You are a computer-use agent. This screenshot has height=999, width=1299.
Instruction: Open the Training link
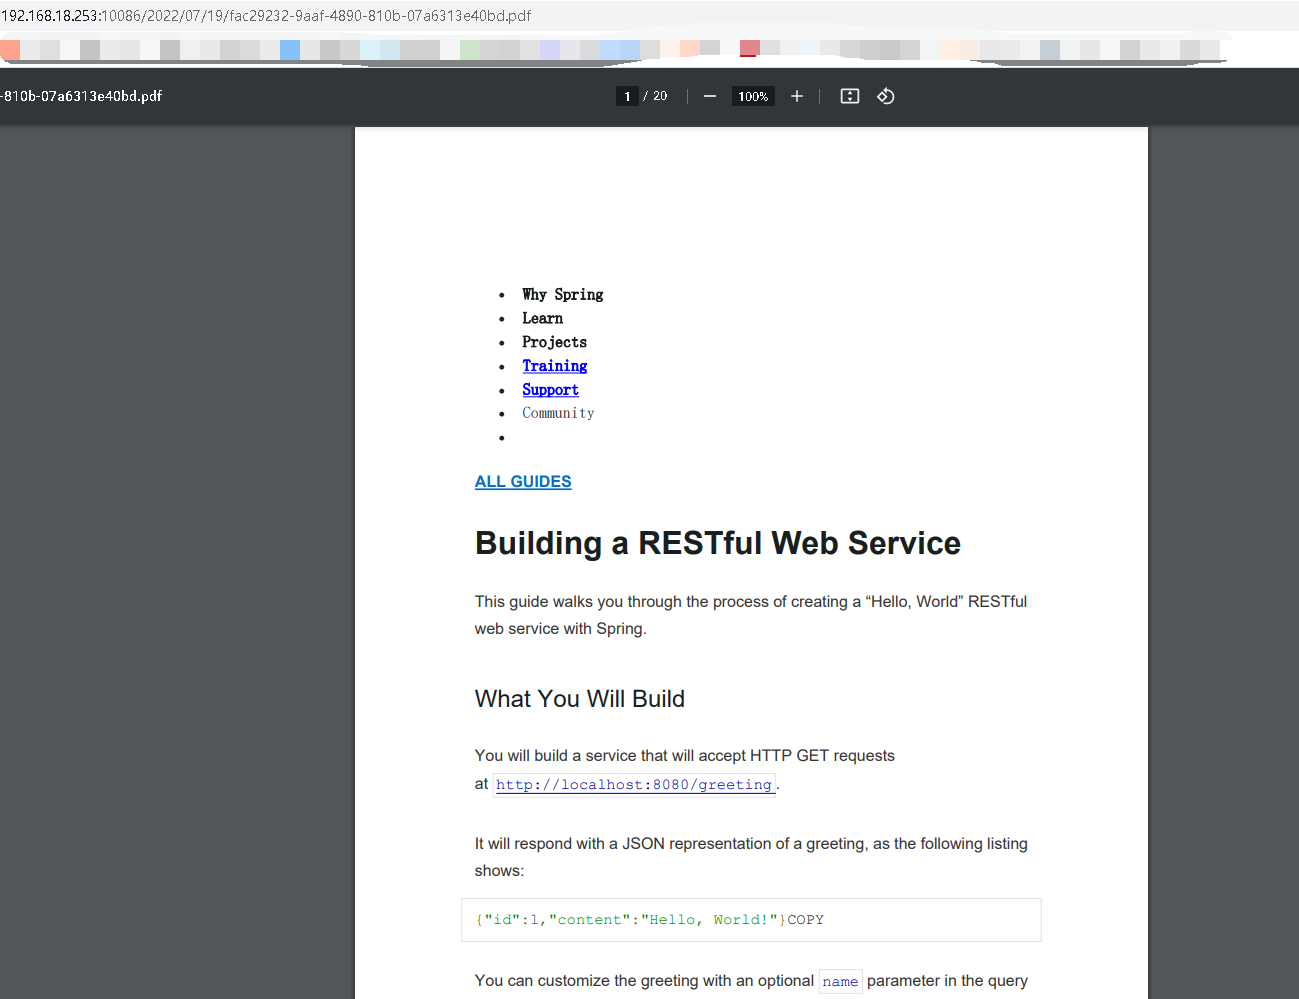click(554, 366)
